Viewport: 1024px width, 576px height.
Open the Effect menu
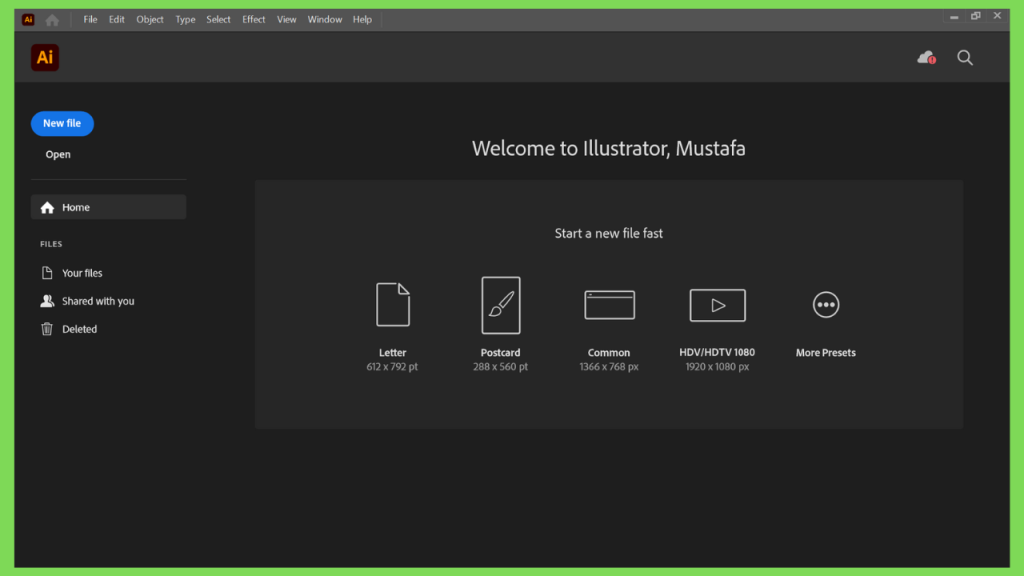coord(253,20)
